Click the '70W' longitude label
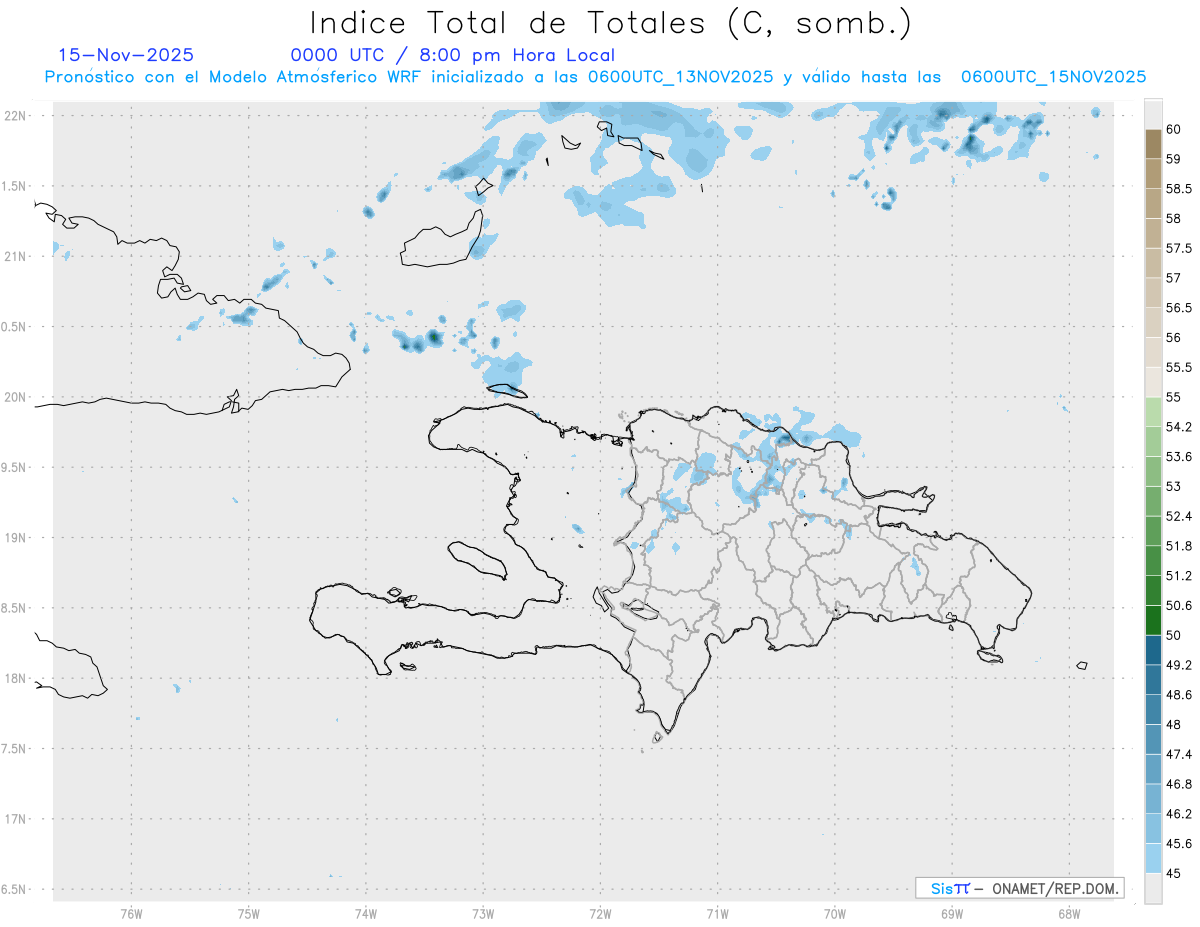 tap(835, 913)
